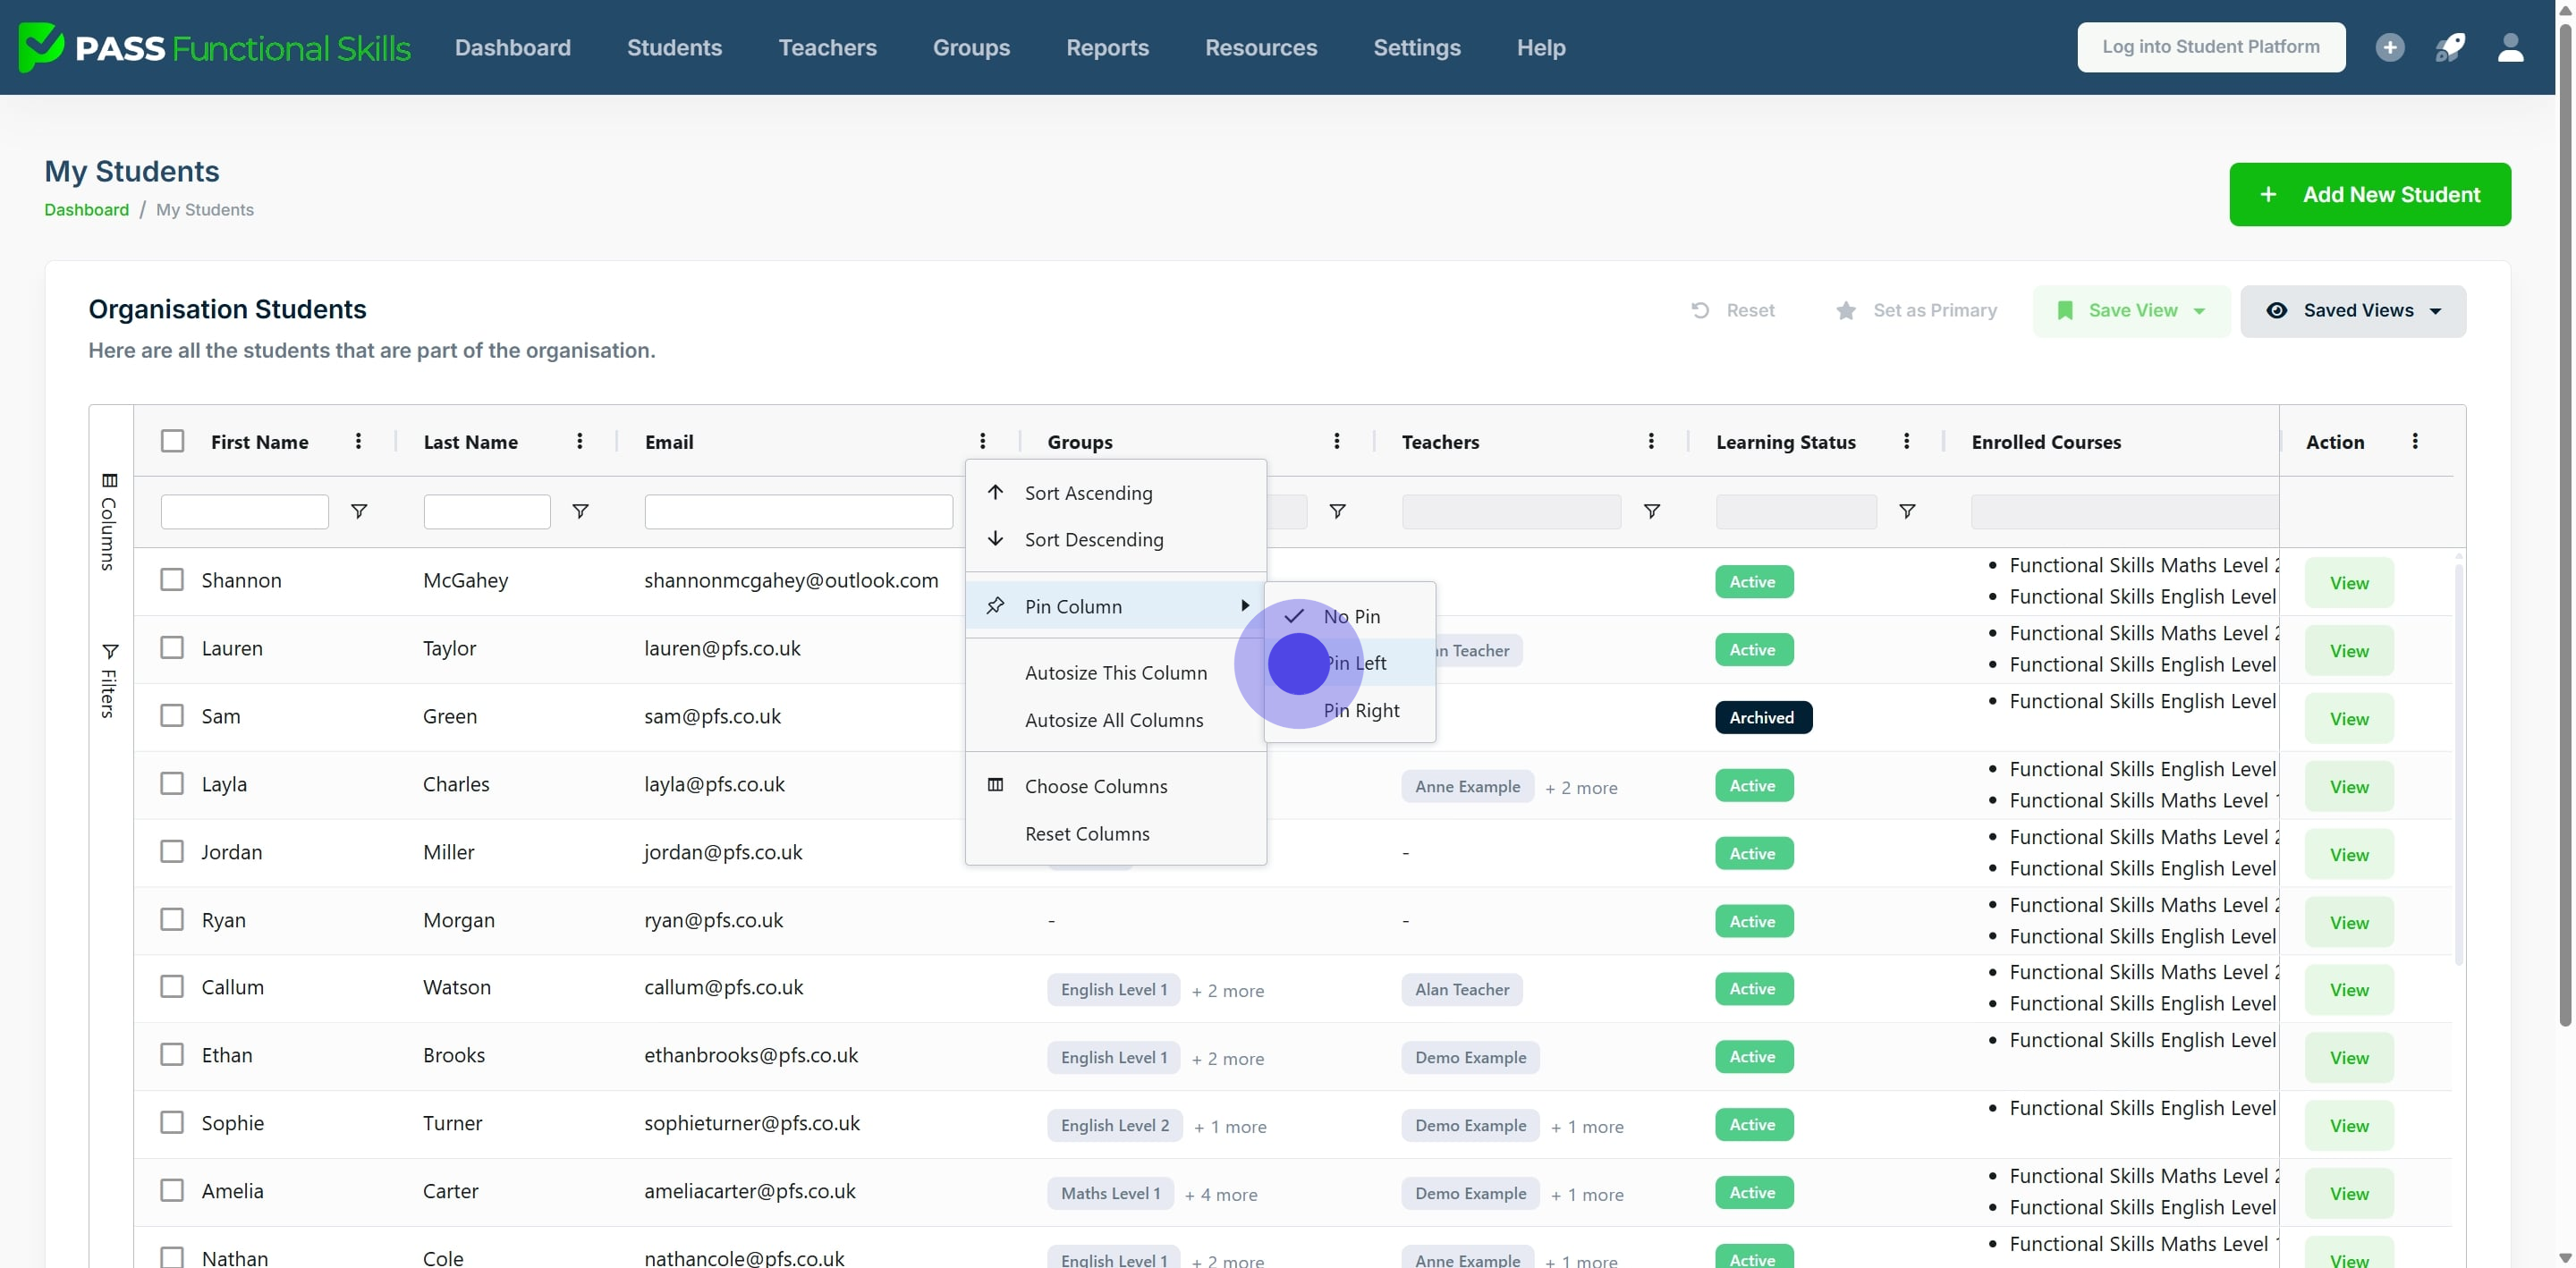
Task: Open the Saved Views dropdown
Action: (2353, 310)
